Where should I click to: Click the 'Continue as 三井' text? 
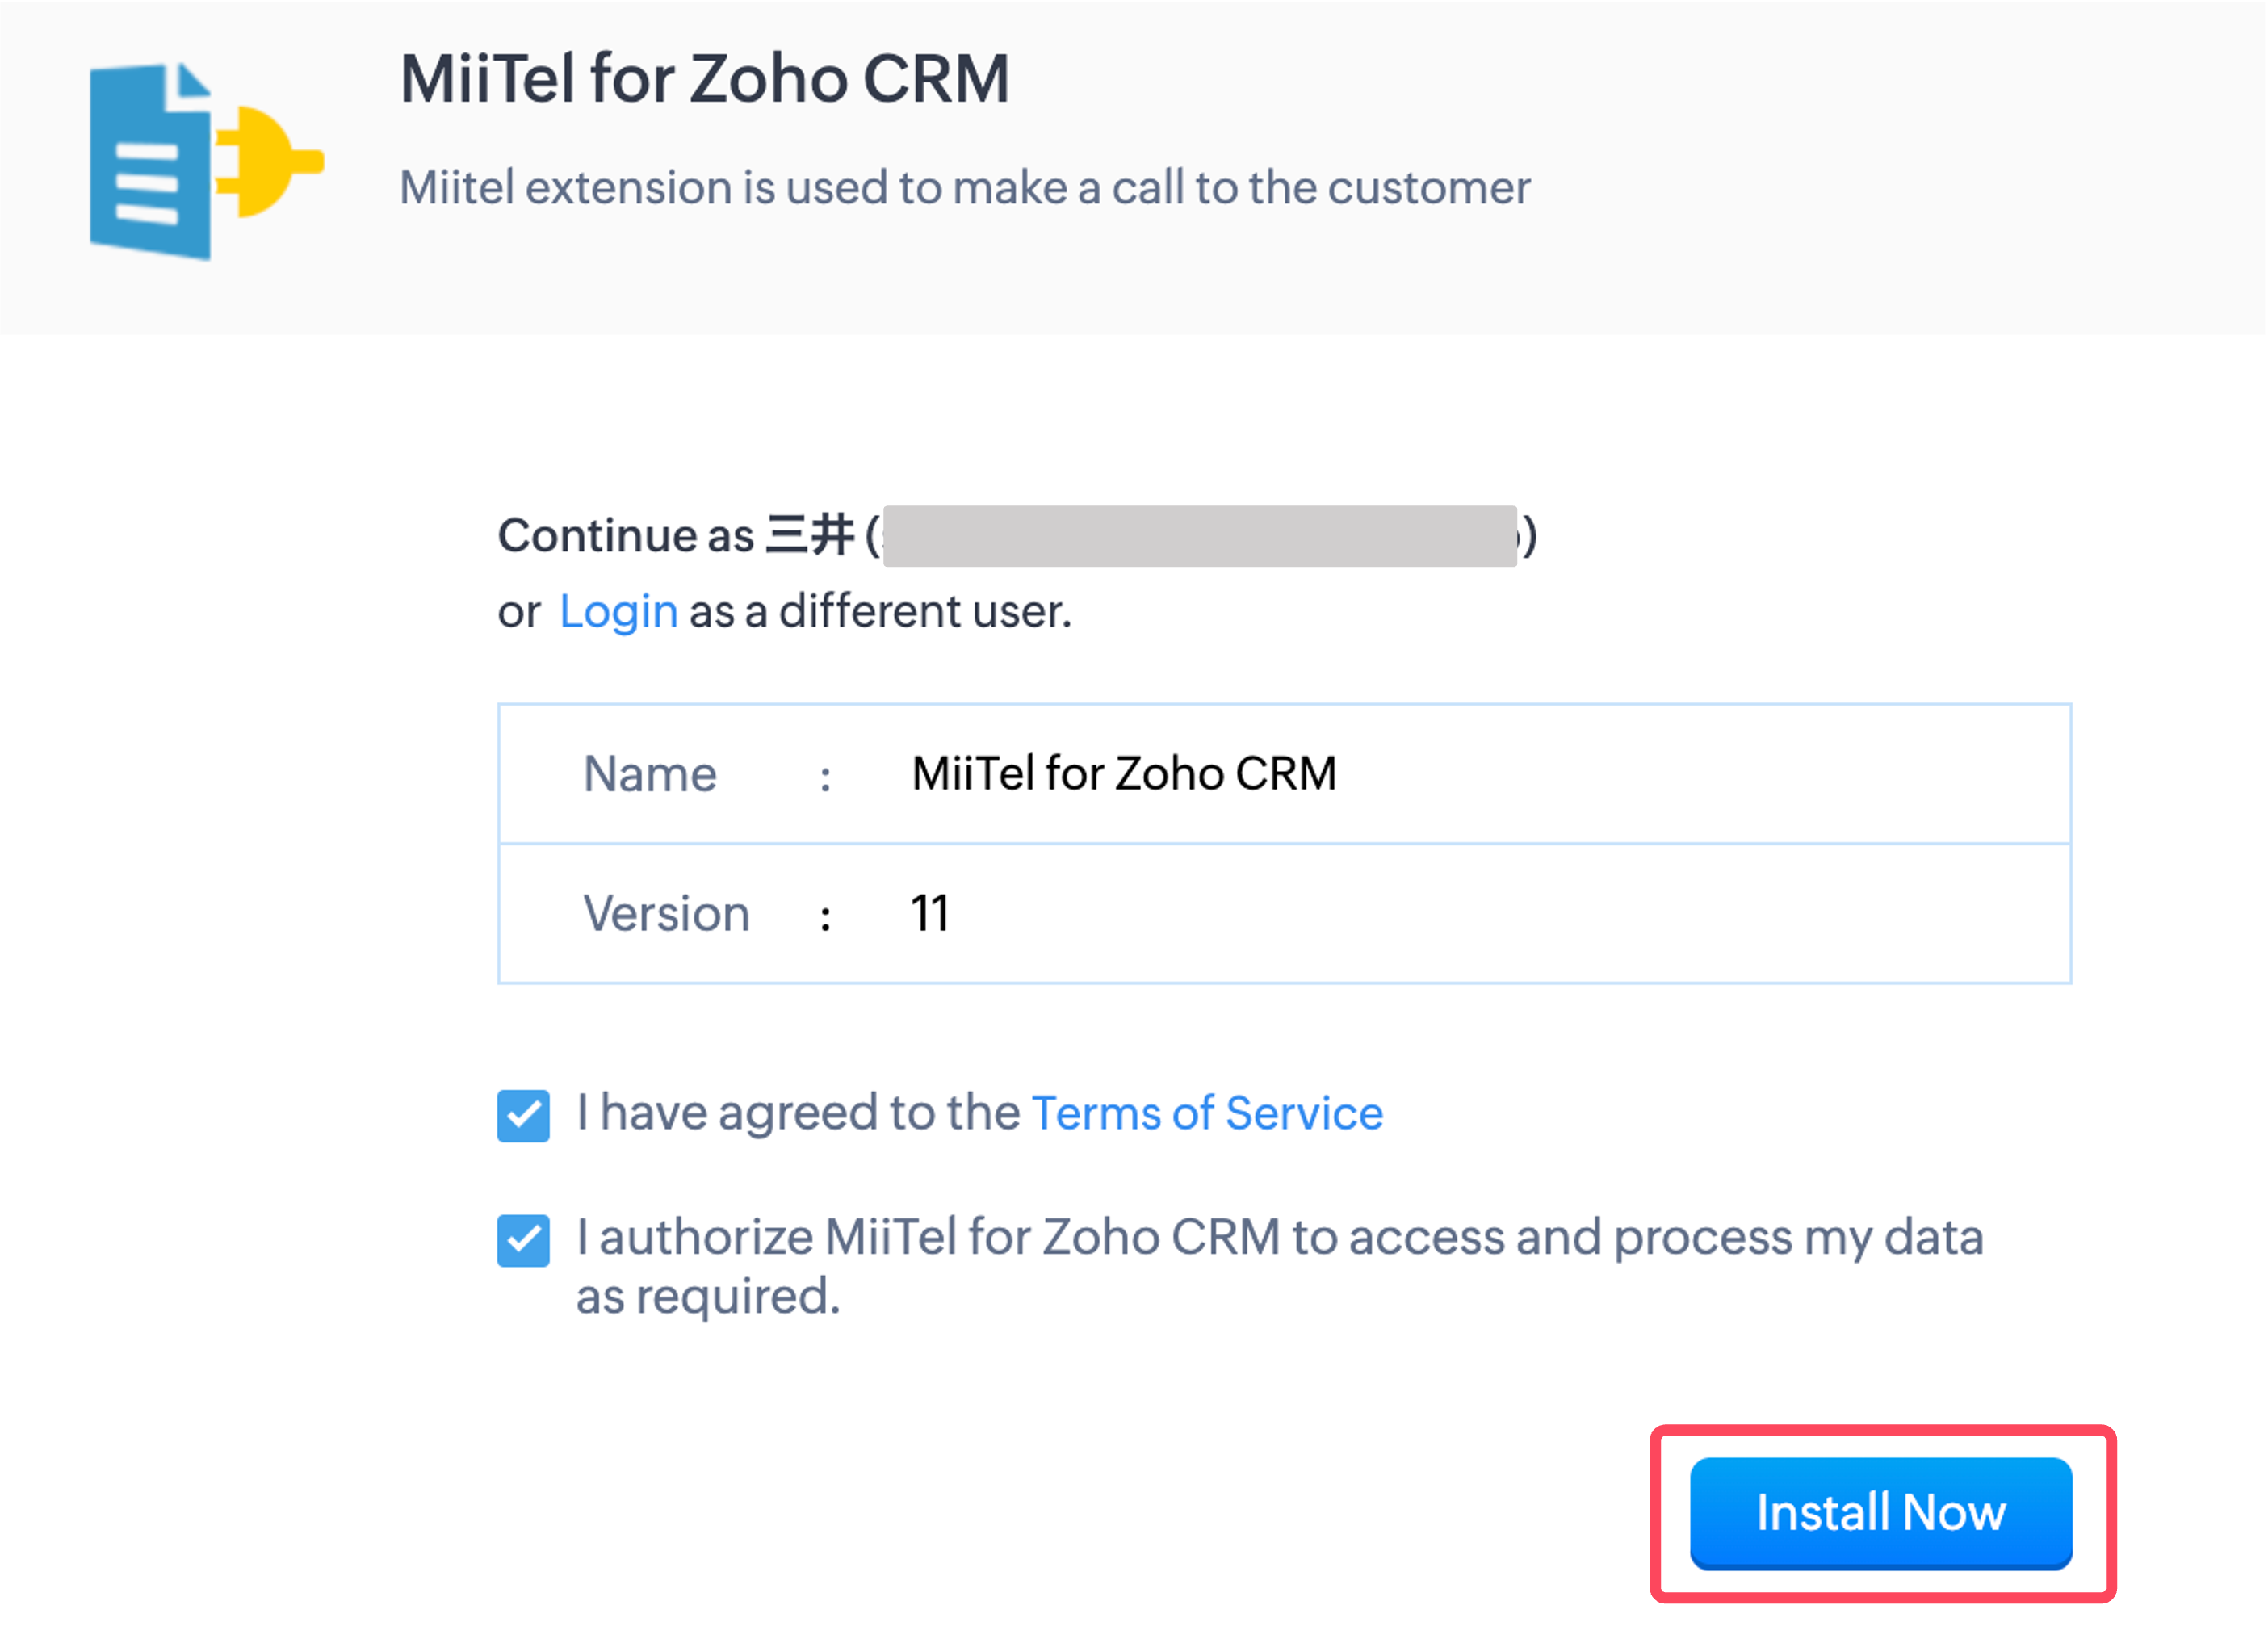[677, 536]
